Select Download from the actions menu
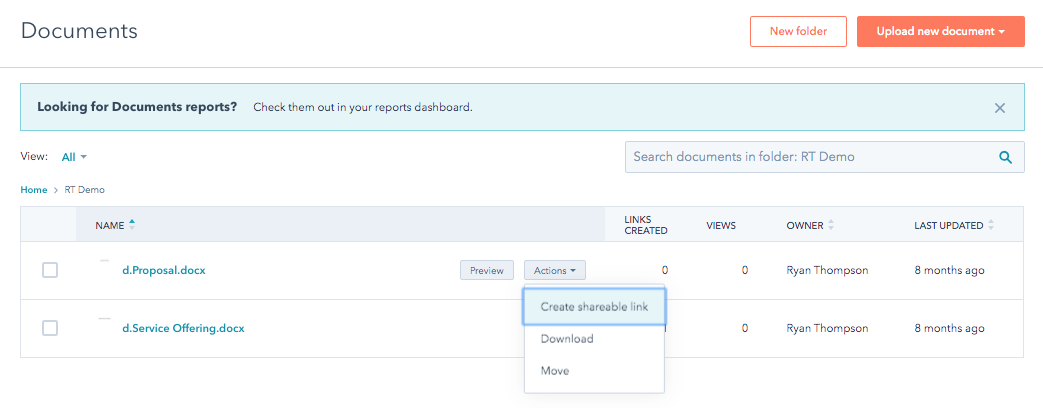1043x408 pixels. point(567,339)
